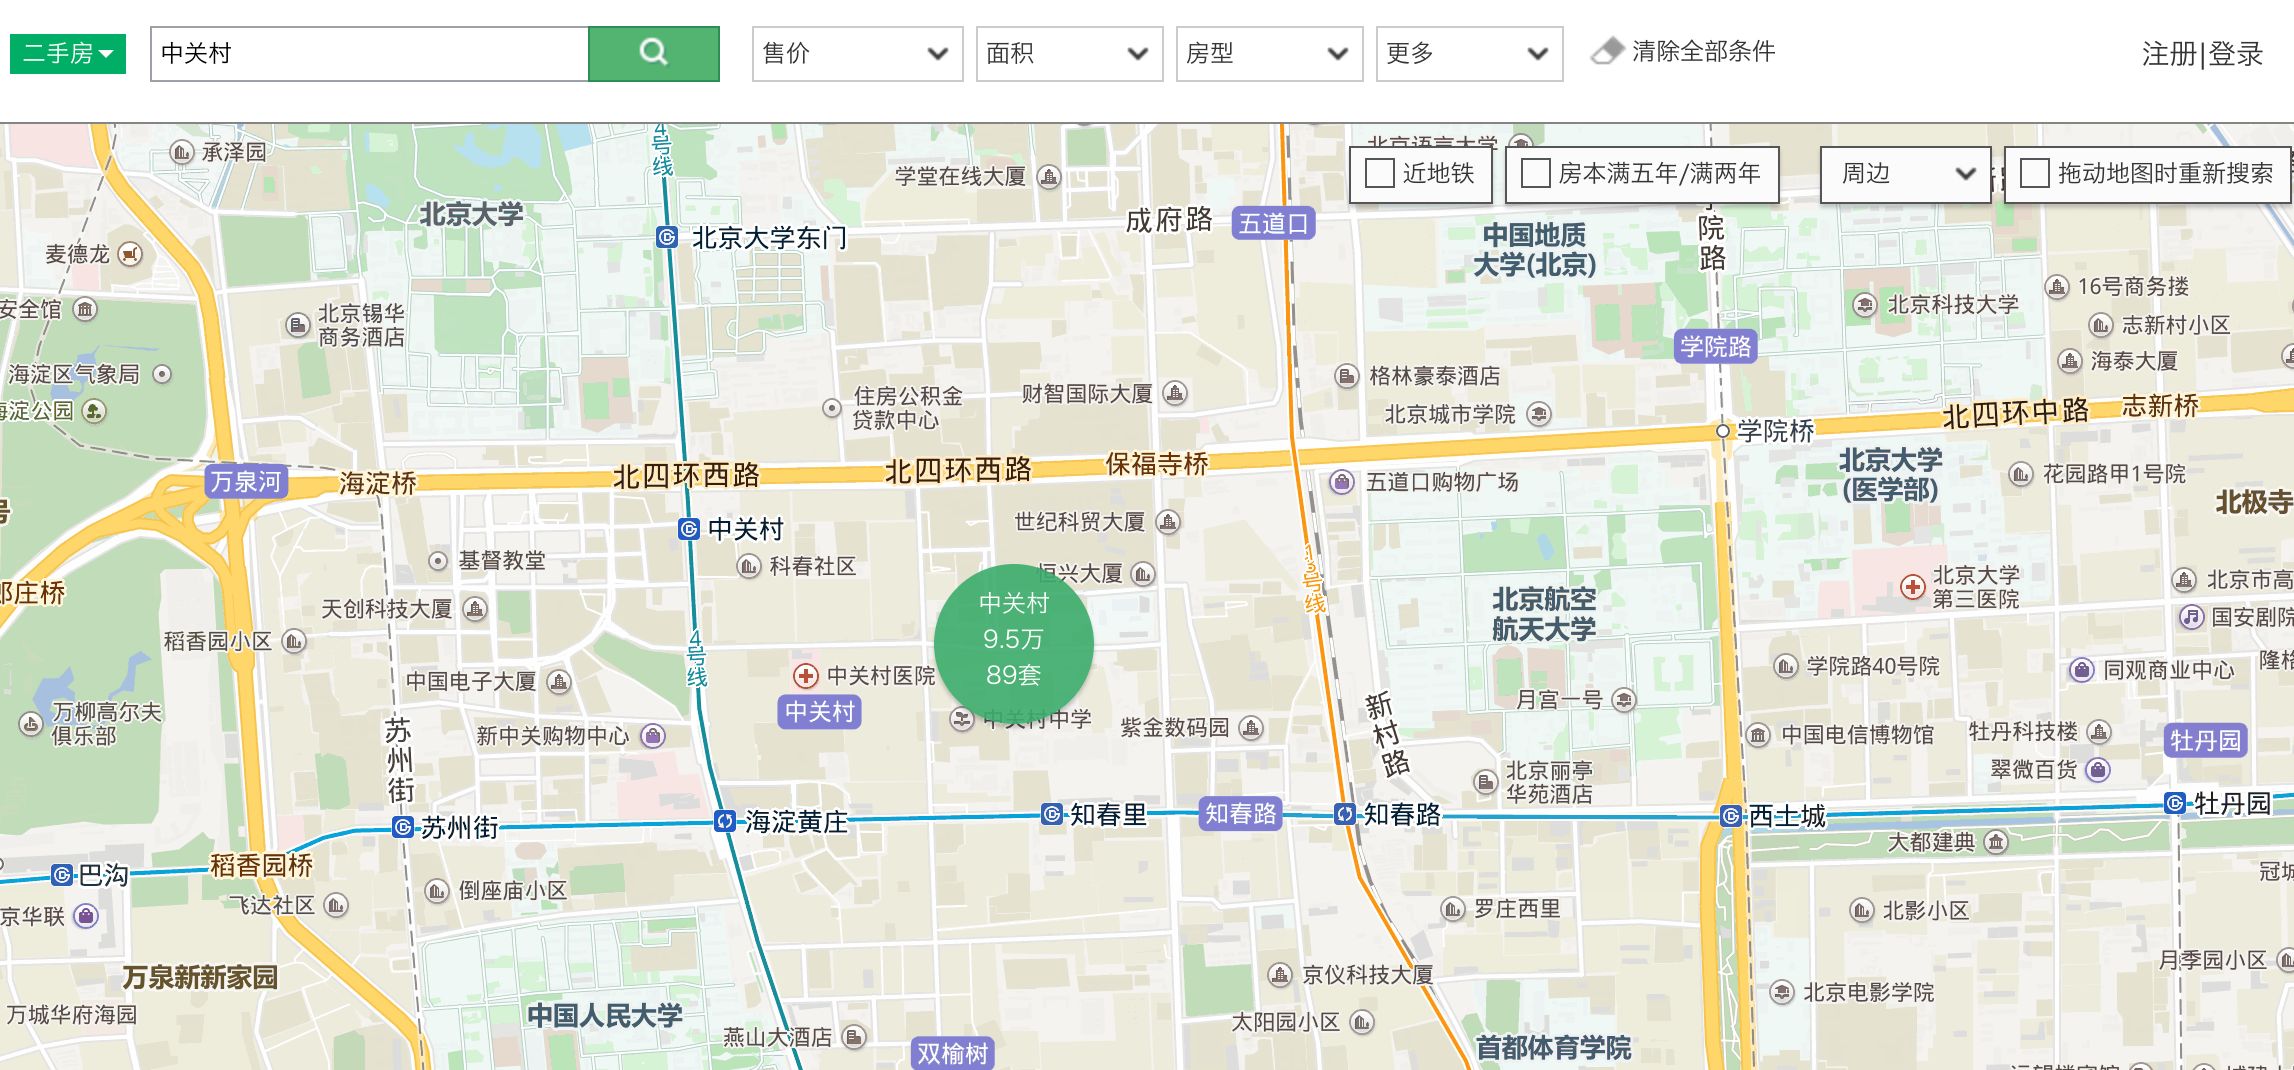Screen dimensions: 2294x1070
Task: Enable 拖动地图时重新搜索 checkbox
Action: (2034, 173)
